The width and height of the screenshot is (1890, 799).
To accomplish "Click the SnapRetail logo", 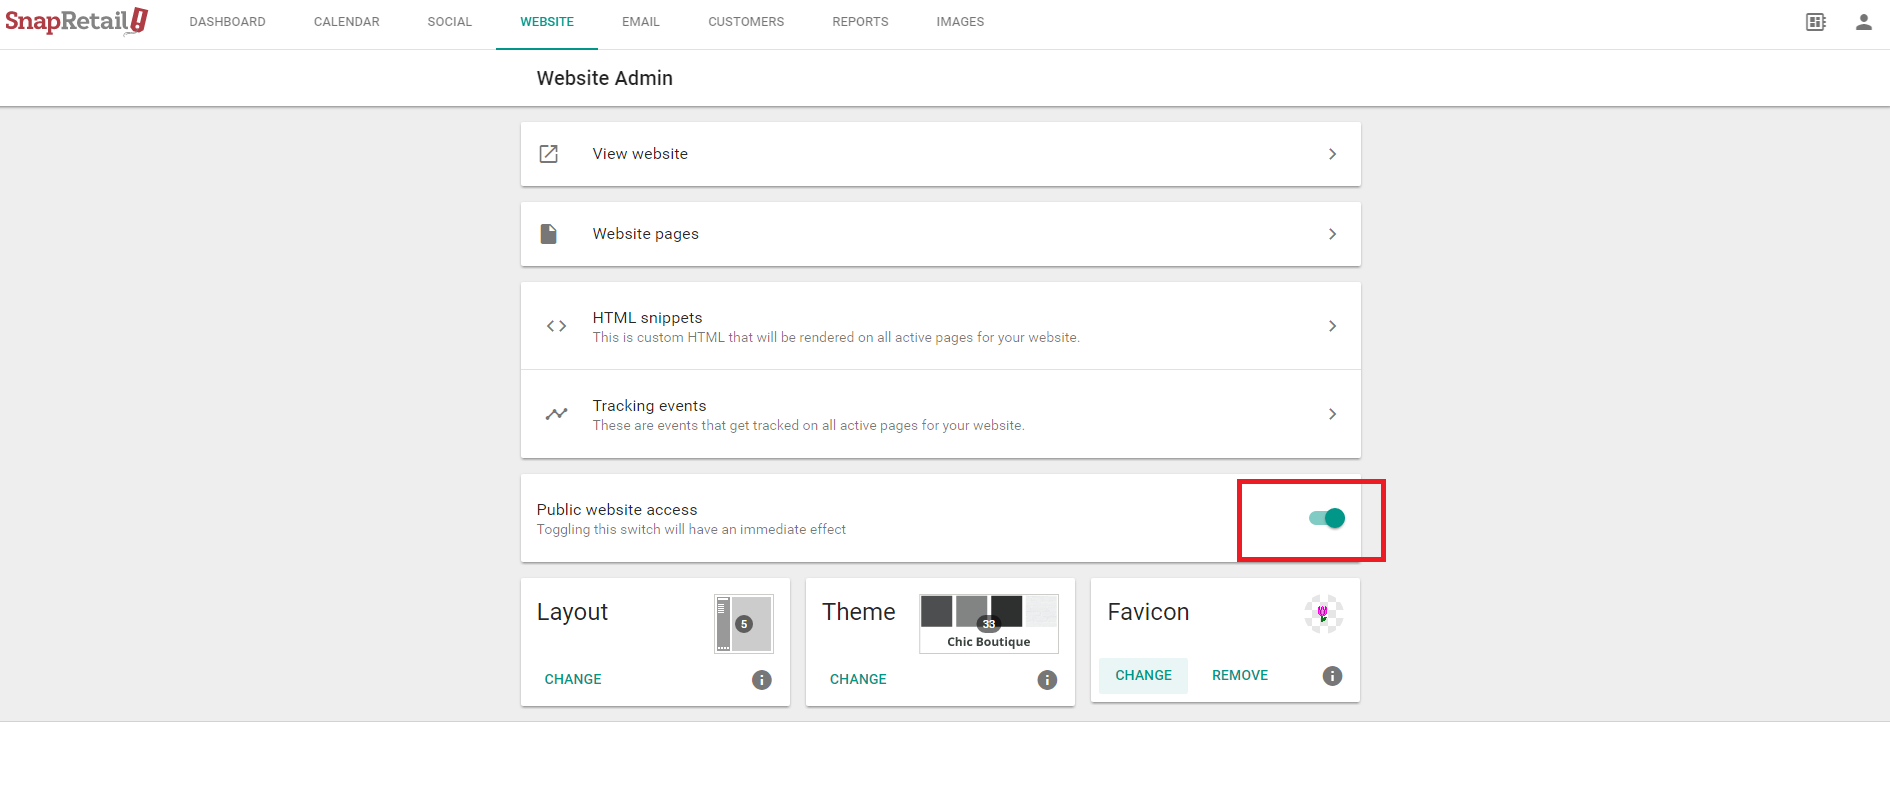I will pos(77,21).
